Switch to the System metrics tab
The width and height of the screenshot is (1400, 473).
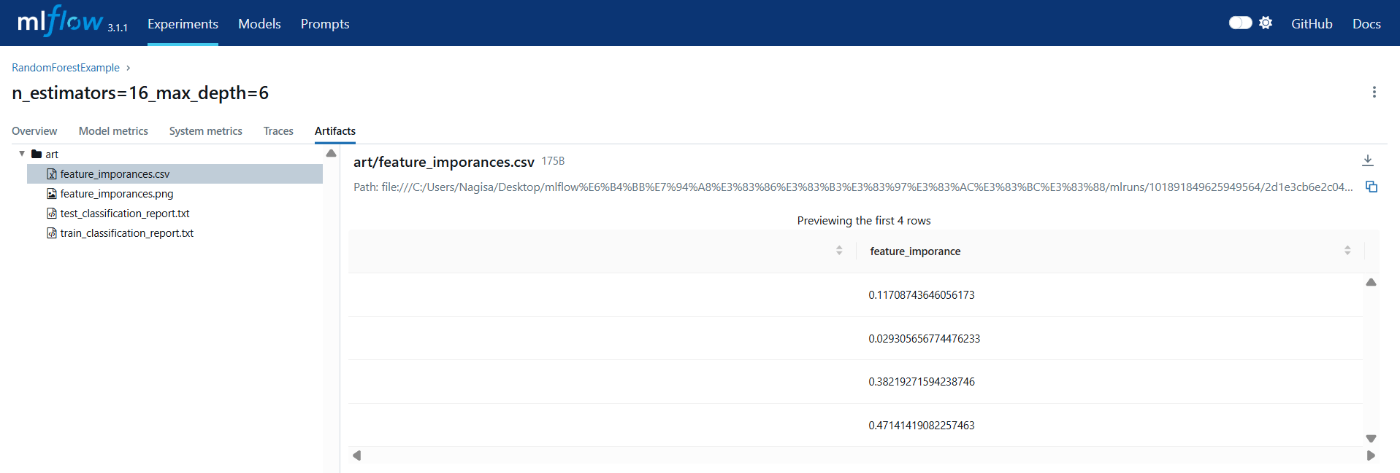click(206, 131)
